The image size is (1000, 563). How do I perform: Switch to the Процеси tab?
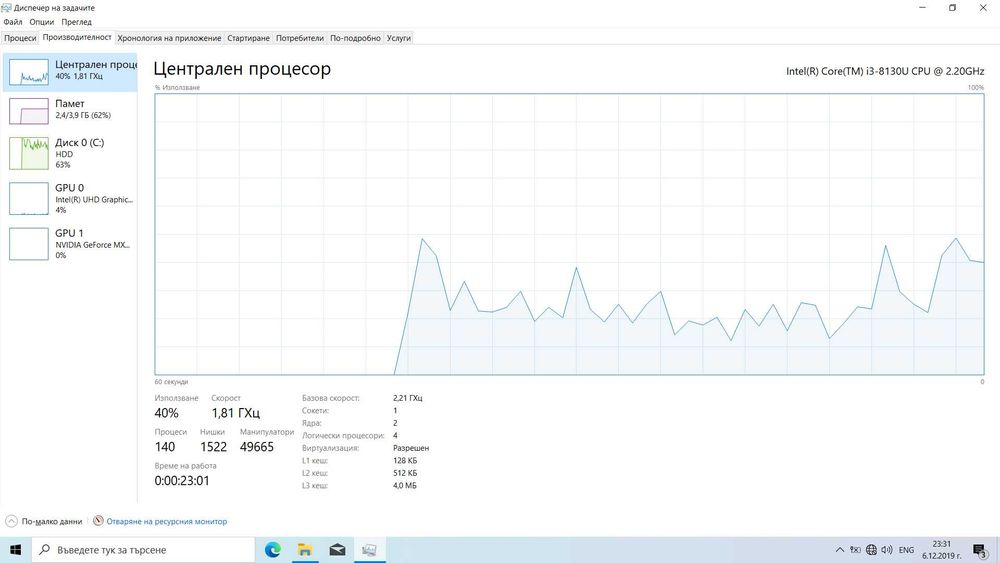click(20, 38)
